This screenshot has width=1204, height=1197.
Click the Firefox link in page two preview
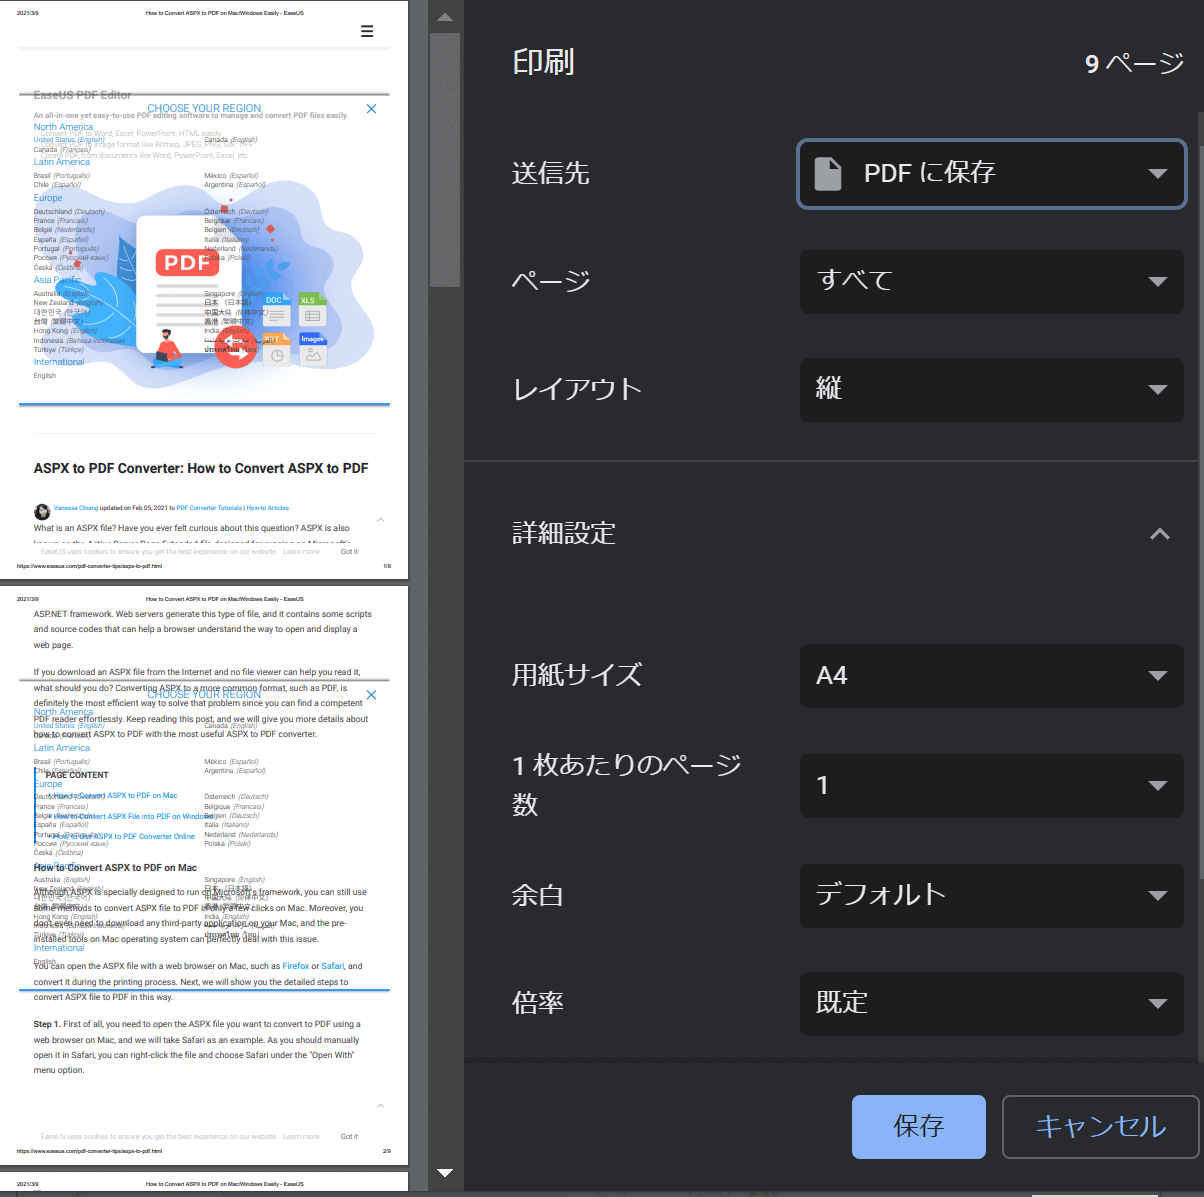point(295,966)
